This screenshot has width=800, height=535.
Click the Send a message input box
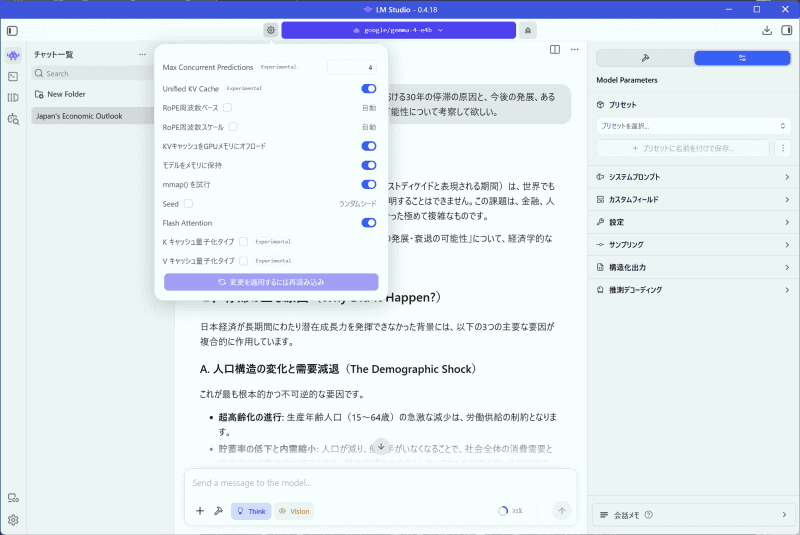380,482
